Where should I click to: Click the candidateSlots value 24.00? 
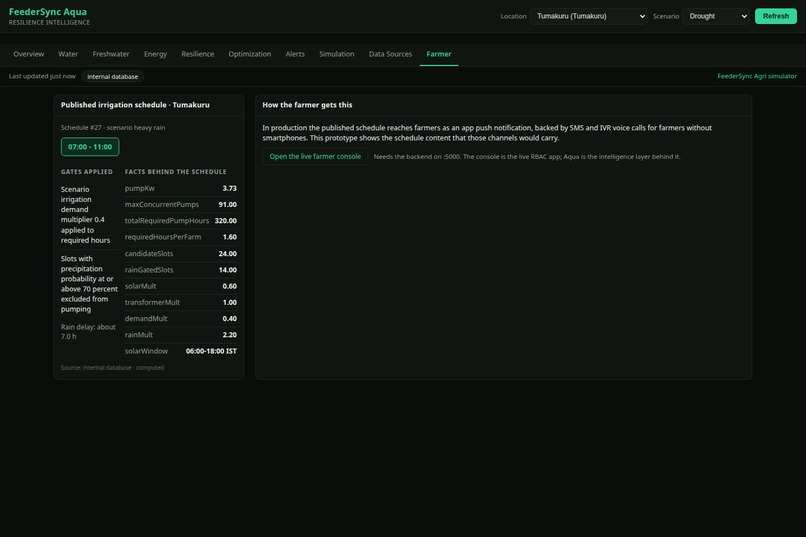[228, 254]
